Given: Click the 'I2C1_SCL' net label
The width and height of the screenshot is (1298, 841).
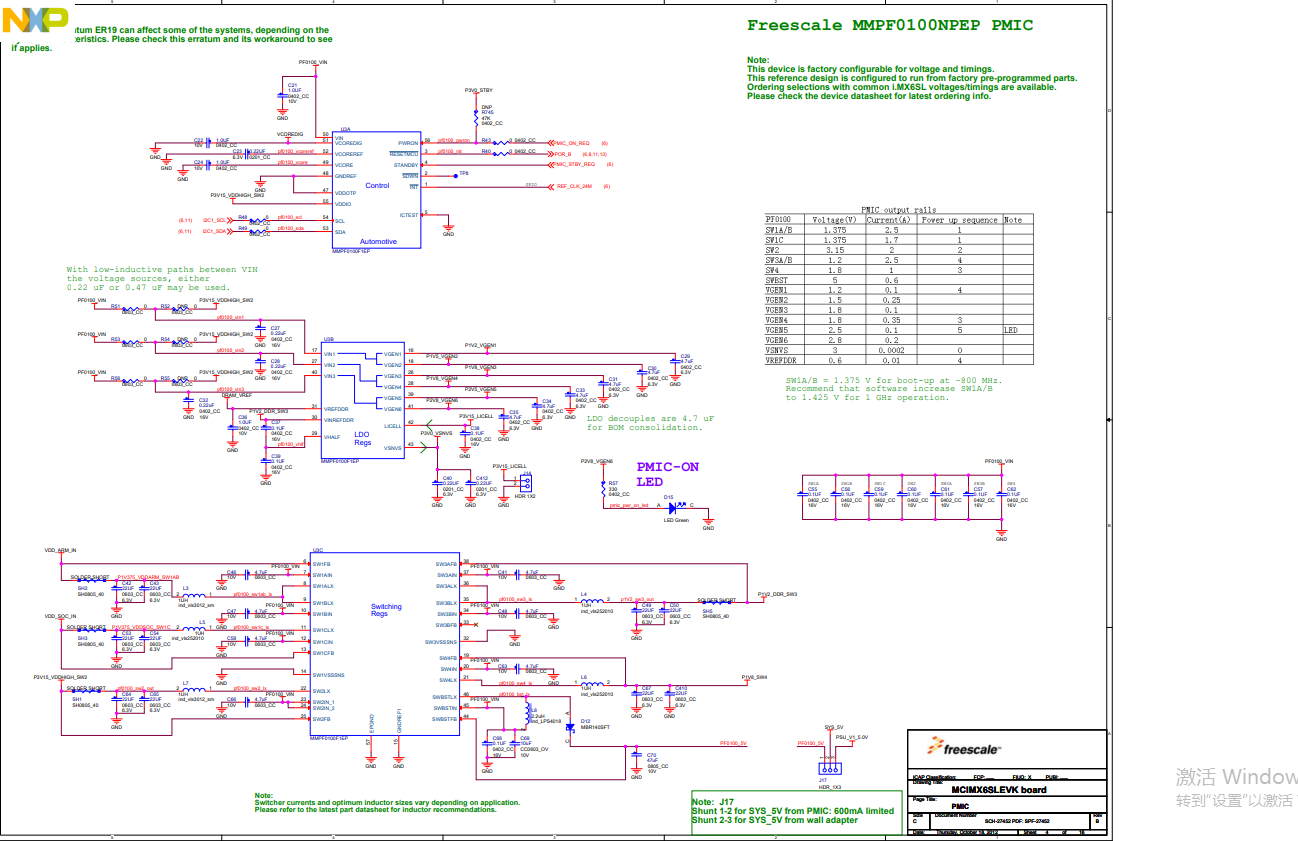Looking at the screenshot, I should 215,219.
